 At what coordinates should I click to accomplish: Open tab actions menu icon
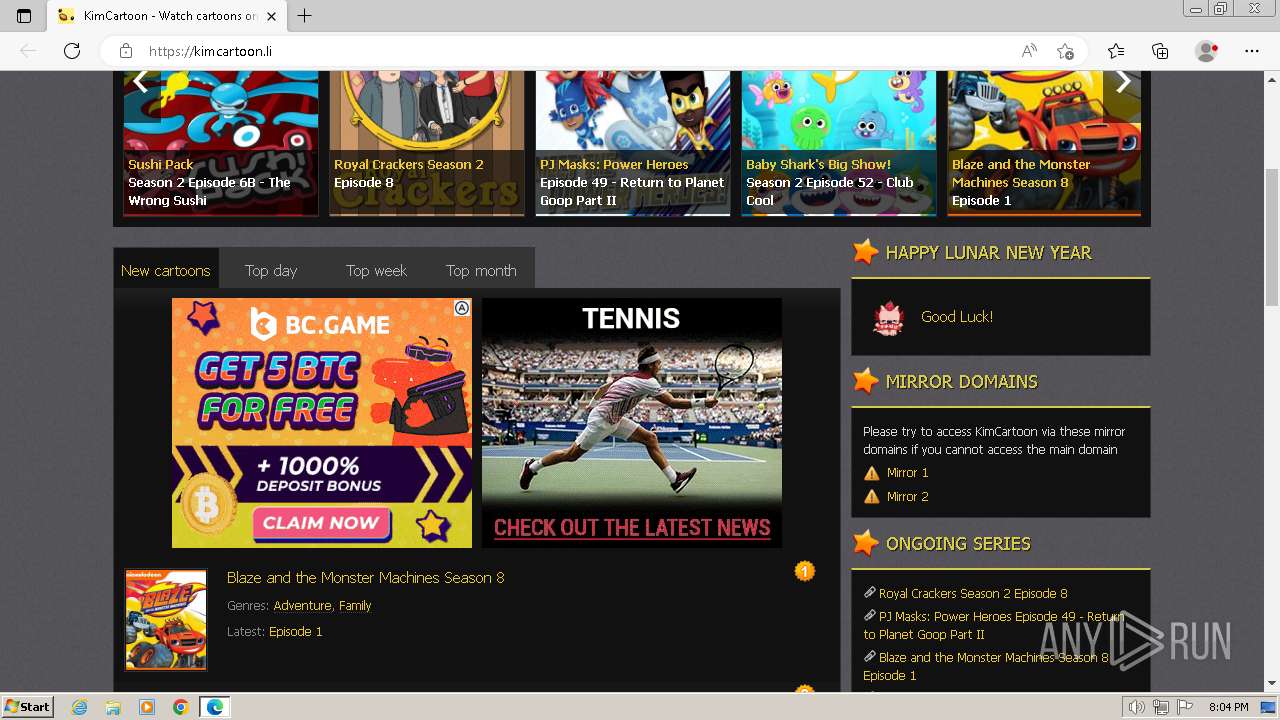pyautogui.click(x=24, y=16)
